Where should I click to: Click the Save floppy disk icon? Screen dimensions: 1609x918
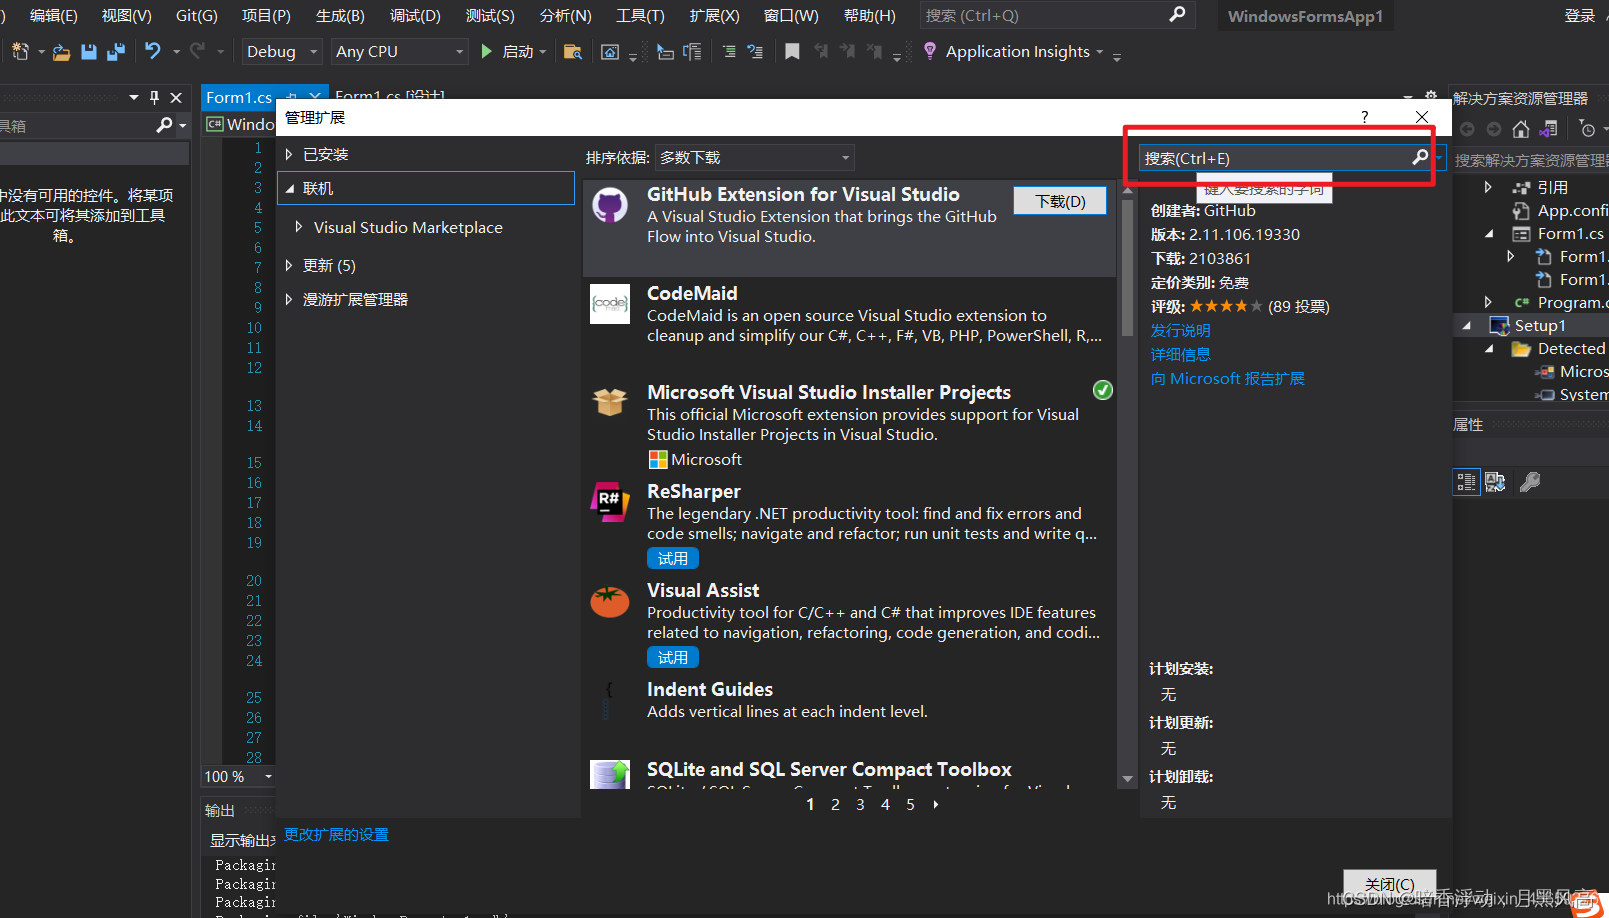(89, 52)
